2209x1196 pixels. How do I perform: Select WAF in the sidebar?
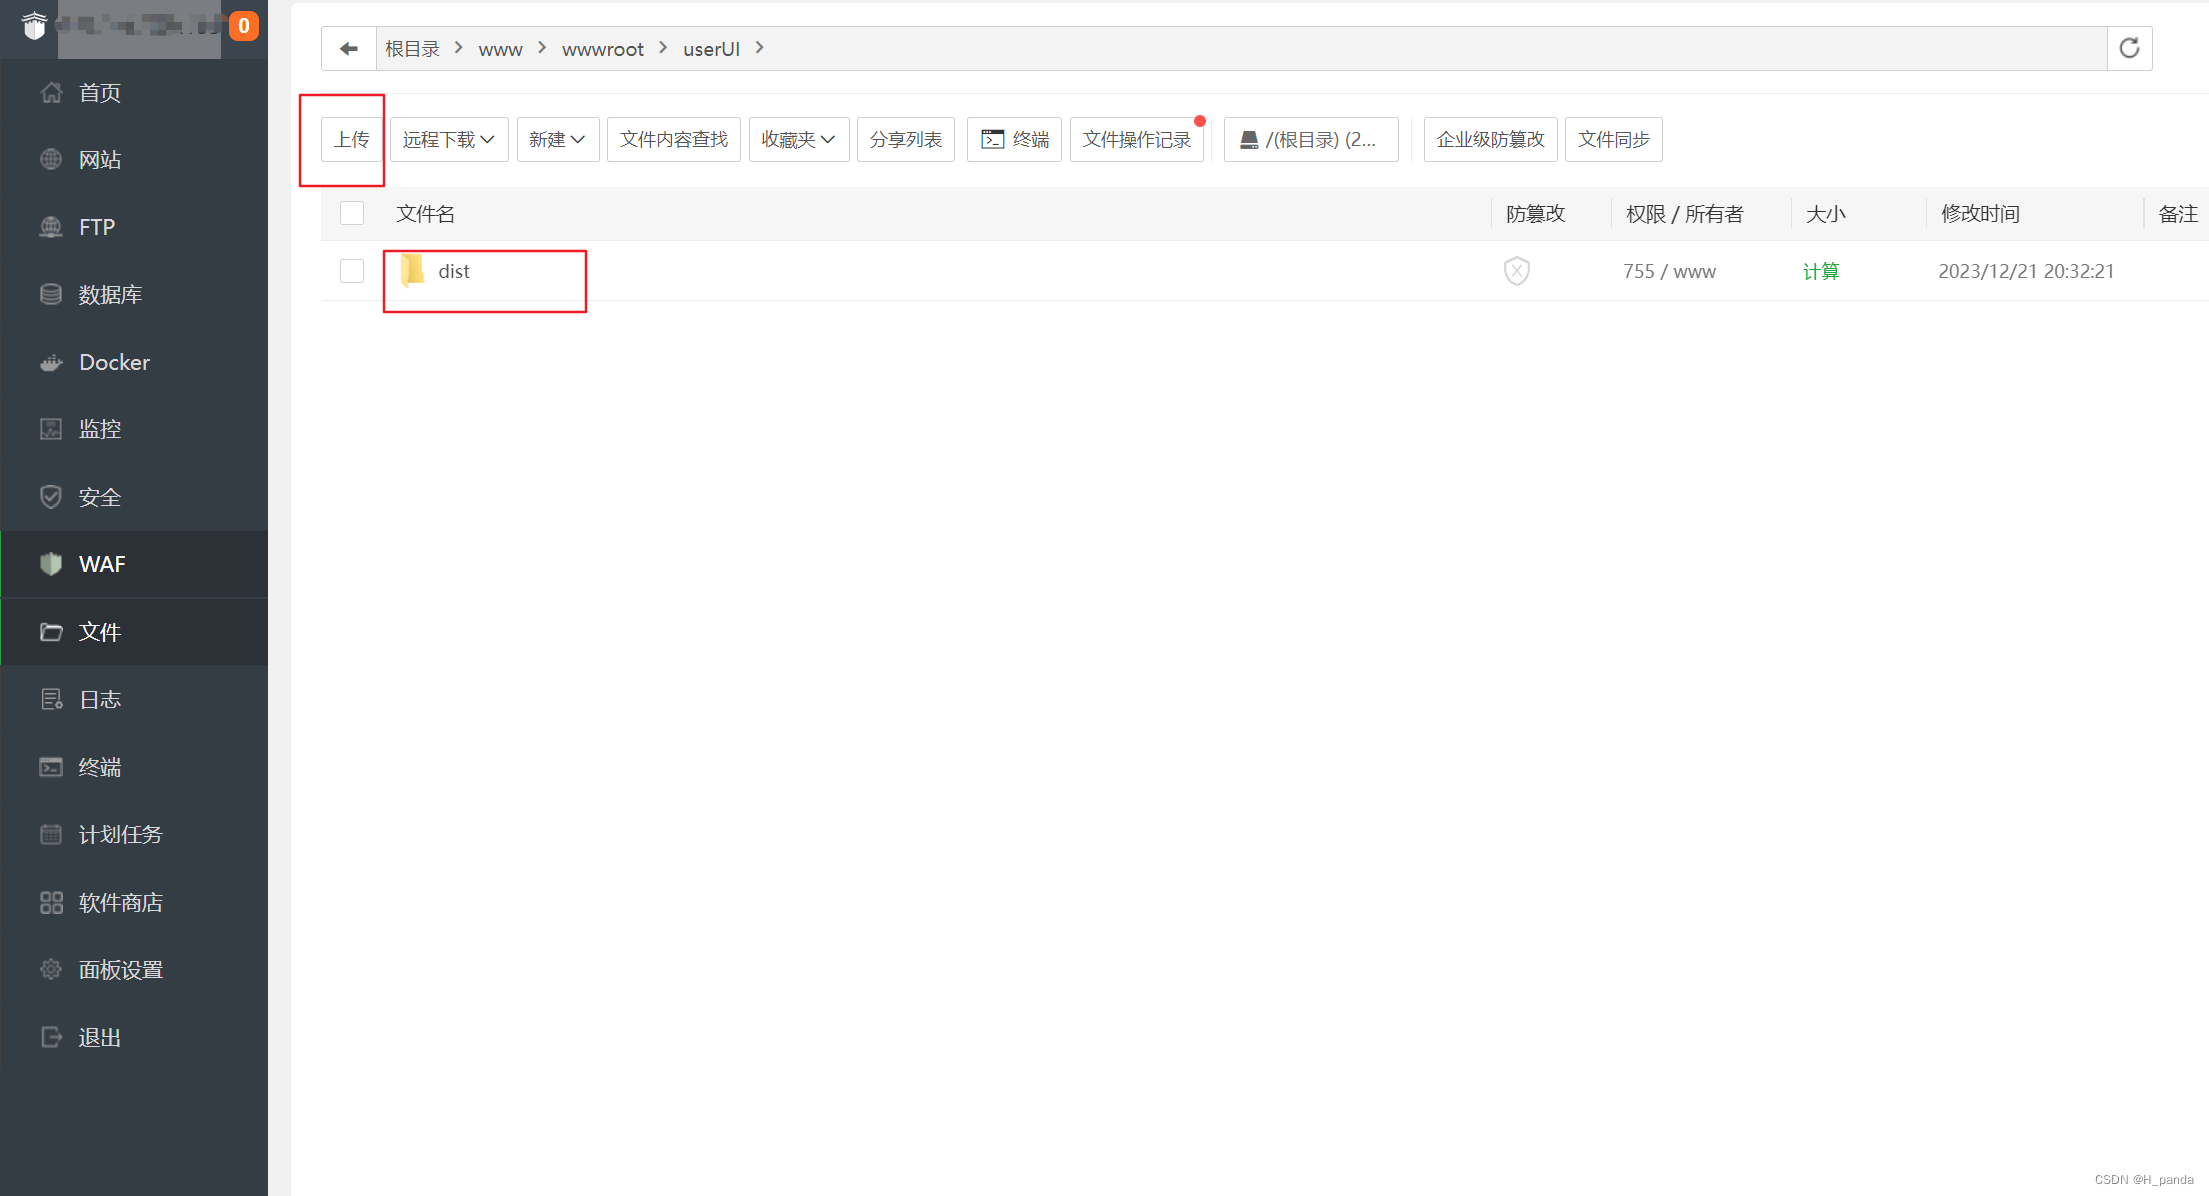point(102,564)
